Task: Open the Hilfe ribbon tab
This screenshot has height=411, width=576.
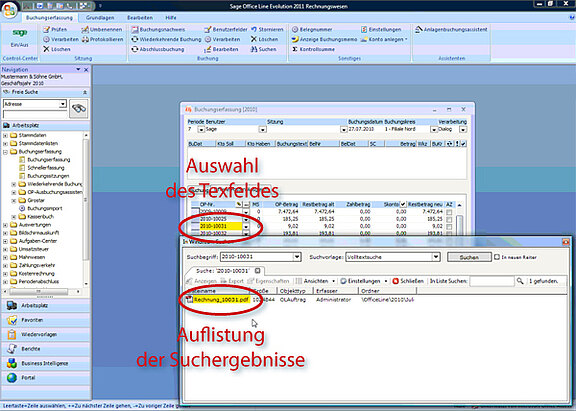Action: [x=170, y=18]
